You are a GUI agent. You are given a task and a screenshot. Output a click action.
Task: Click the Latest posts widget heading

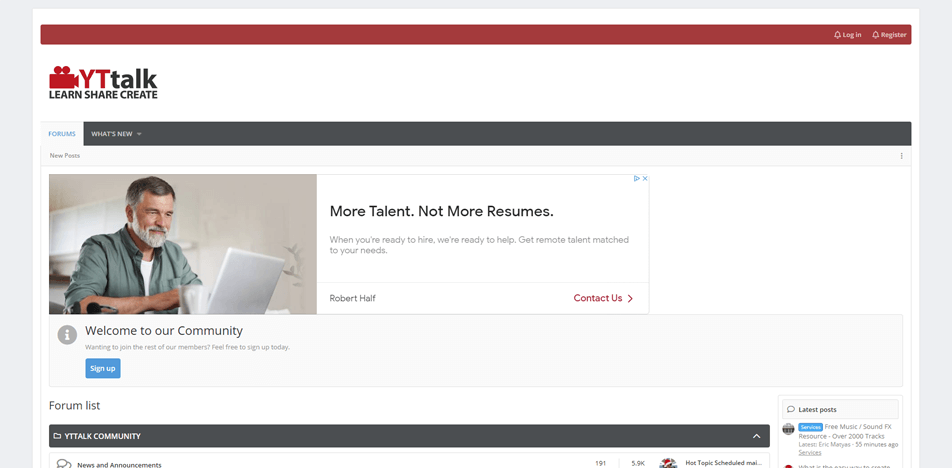(x=817, y=409)
